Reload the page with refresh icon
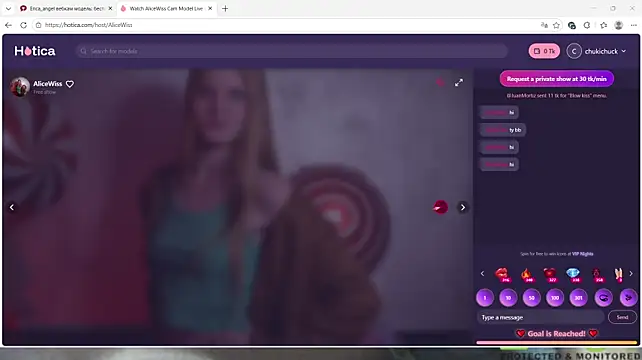Viewport: 642px width, 360px height. tap(23, 25)
